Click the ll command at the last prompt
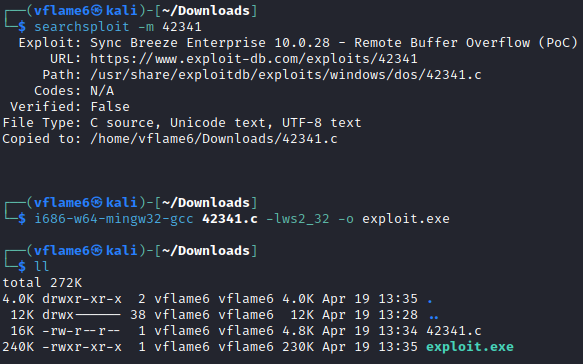The height and width of the screenshot is (364, 583). pos(42,267)
